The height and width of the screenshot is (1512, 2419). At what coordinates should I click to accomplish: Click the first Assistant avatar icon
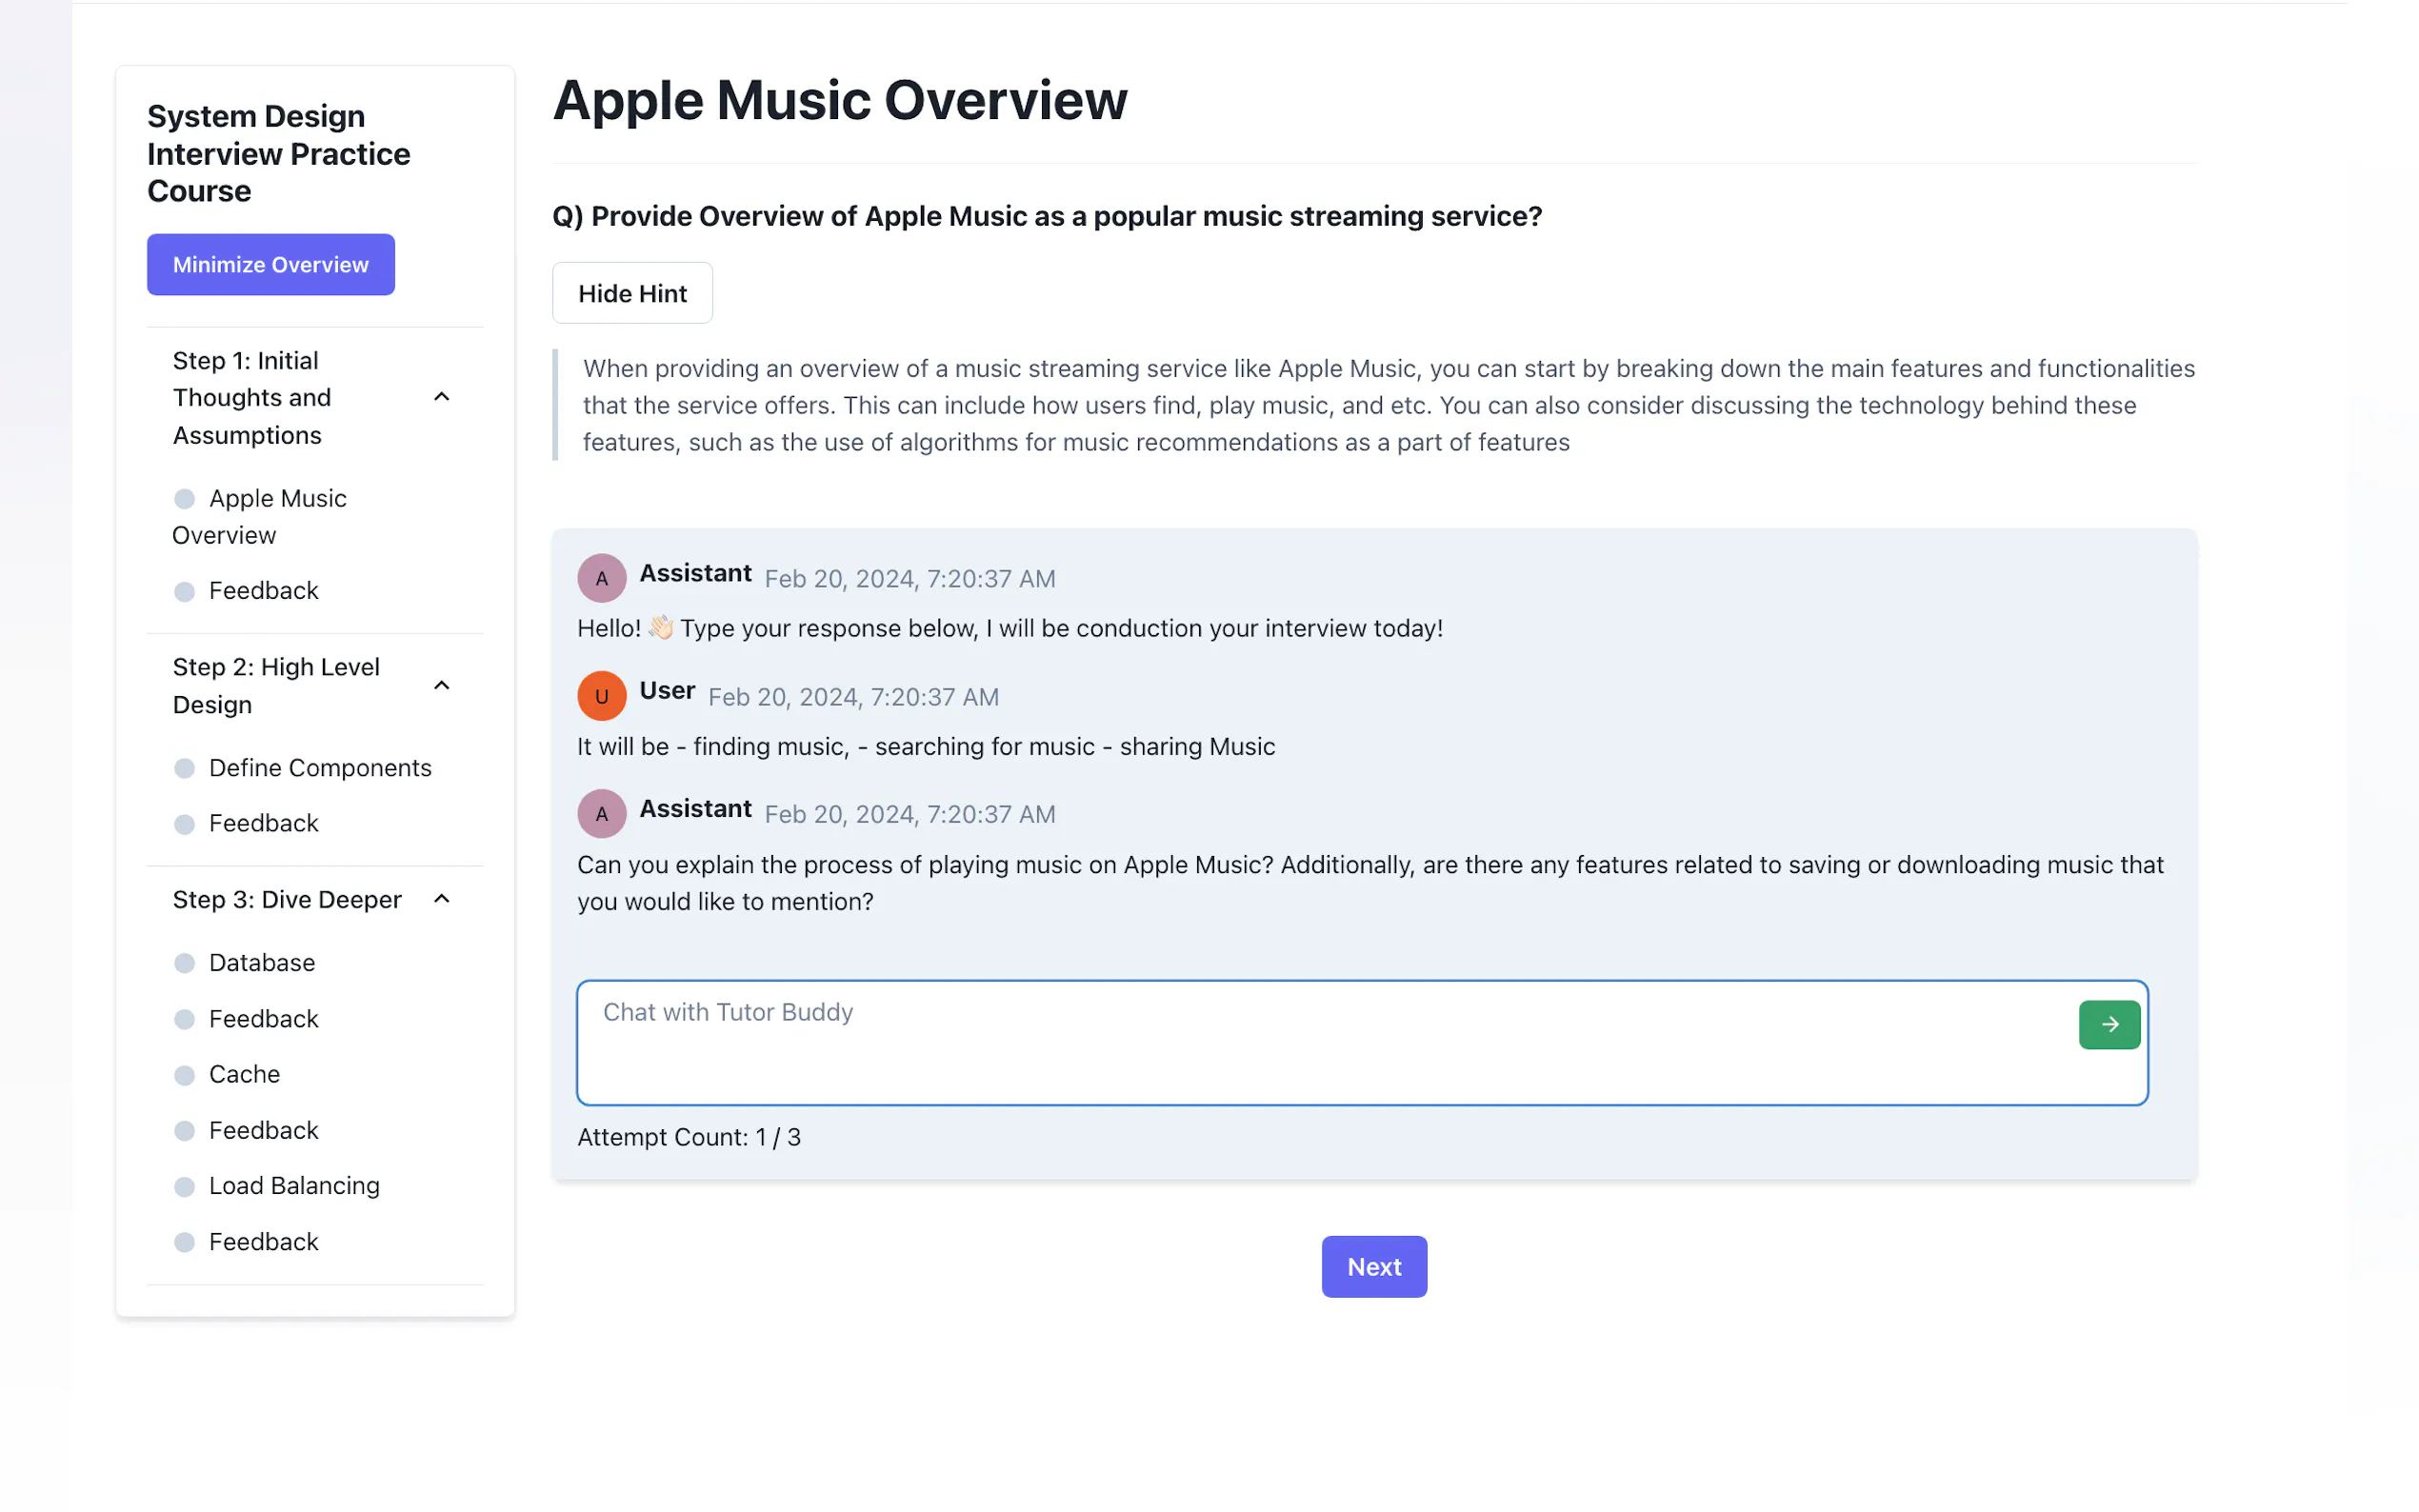coord(601,578)
